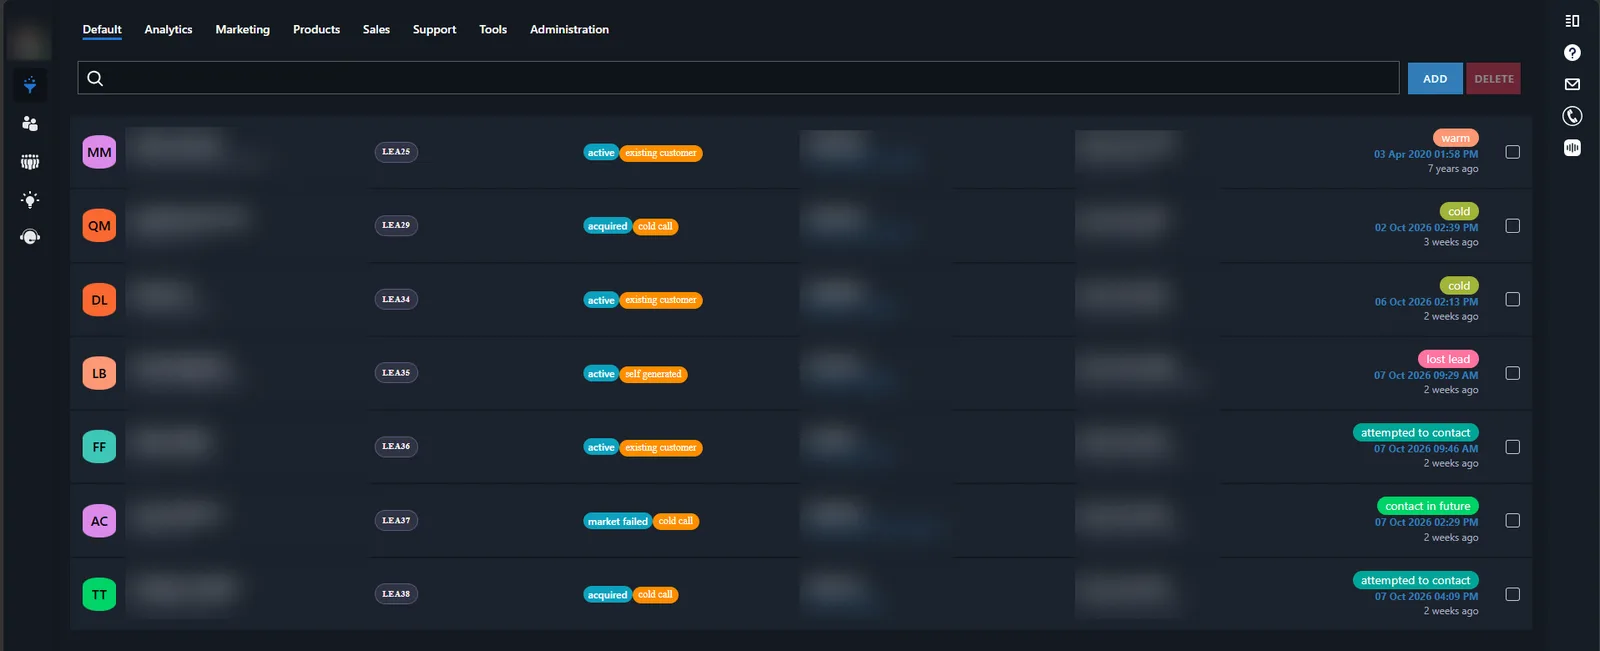The height and width of the screenshot is (651, 1600).
Task: Open the Analytics menu
Action: point(168,29)
